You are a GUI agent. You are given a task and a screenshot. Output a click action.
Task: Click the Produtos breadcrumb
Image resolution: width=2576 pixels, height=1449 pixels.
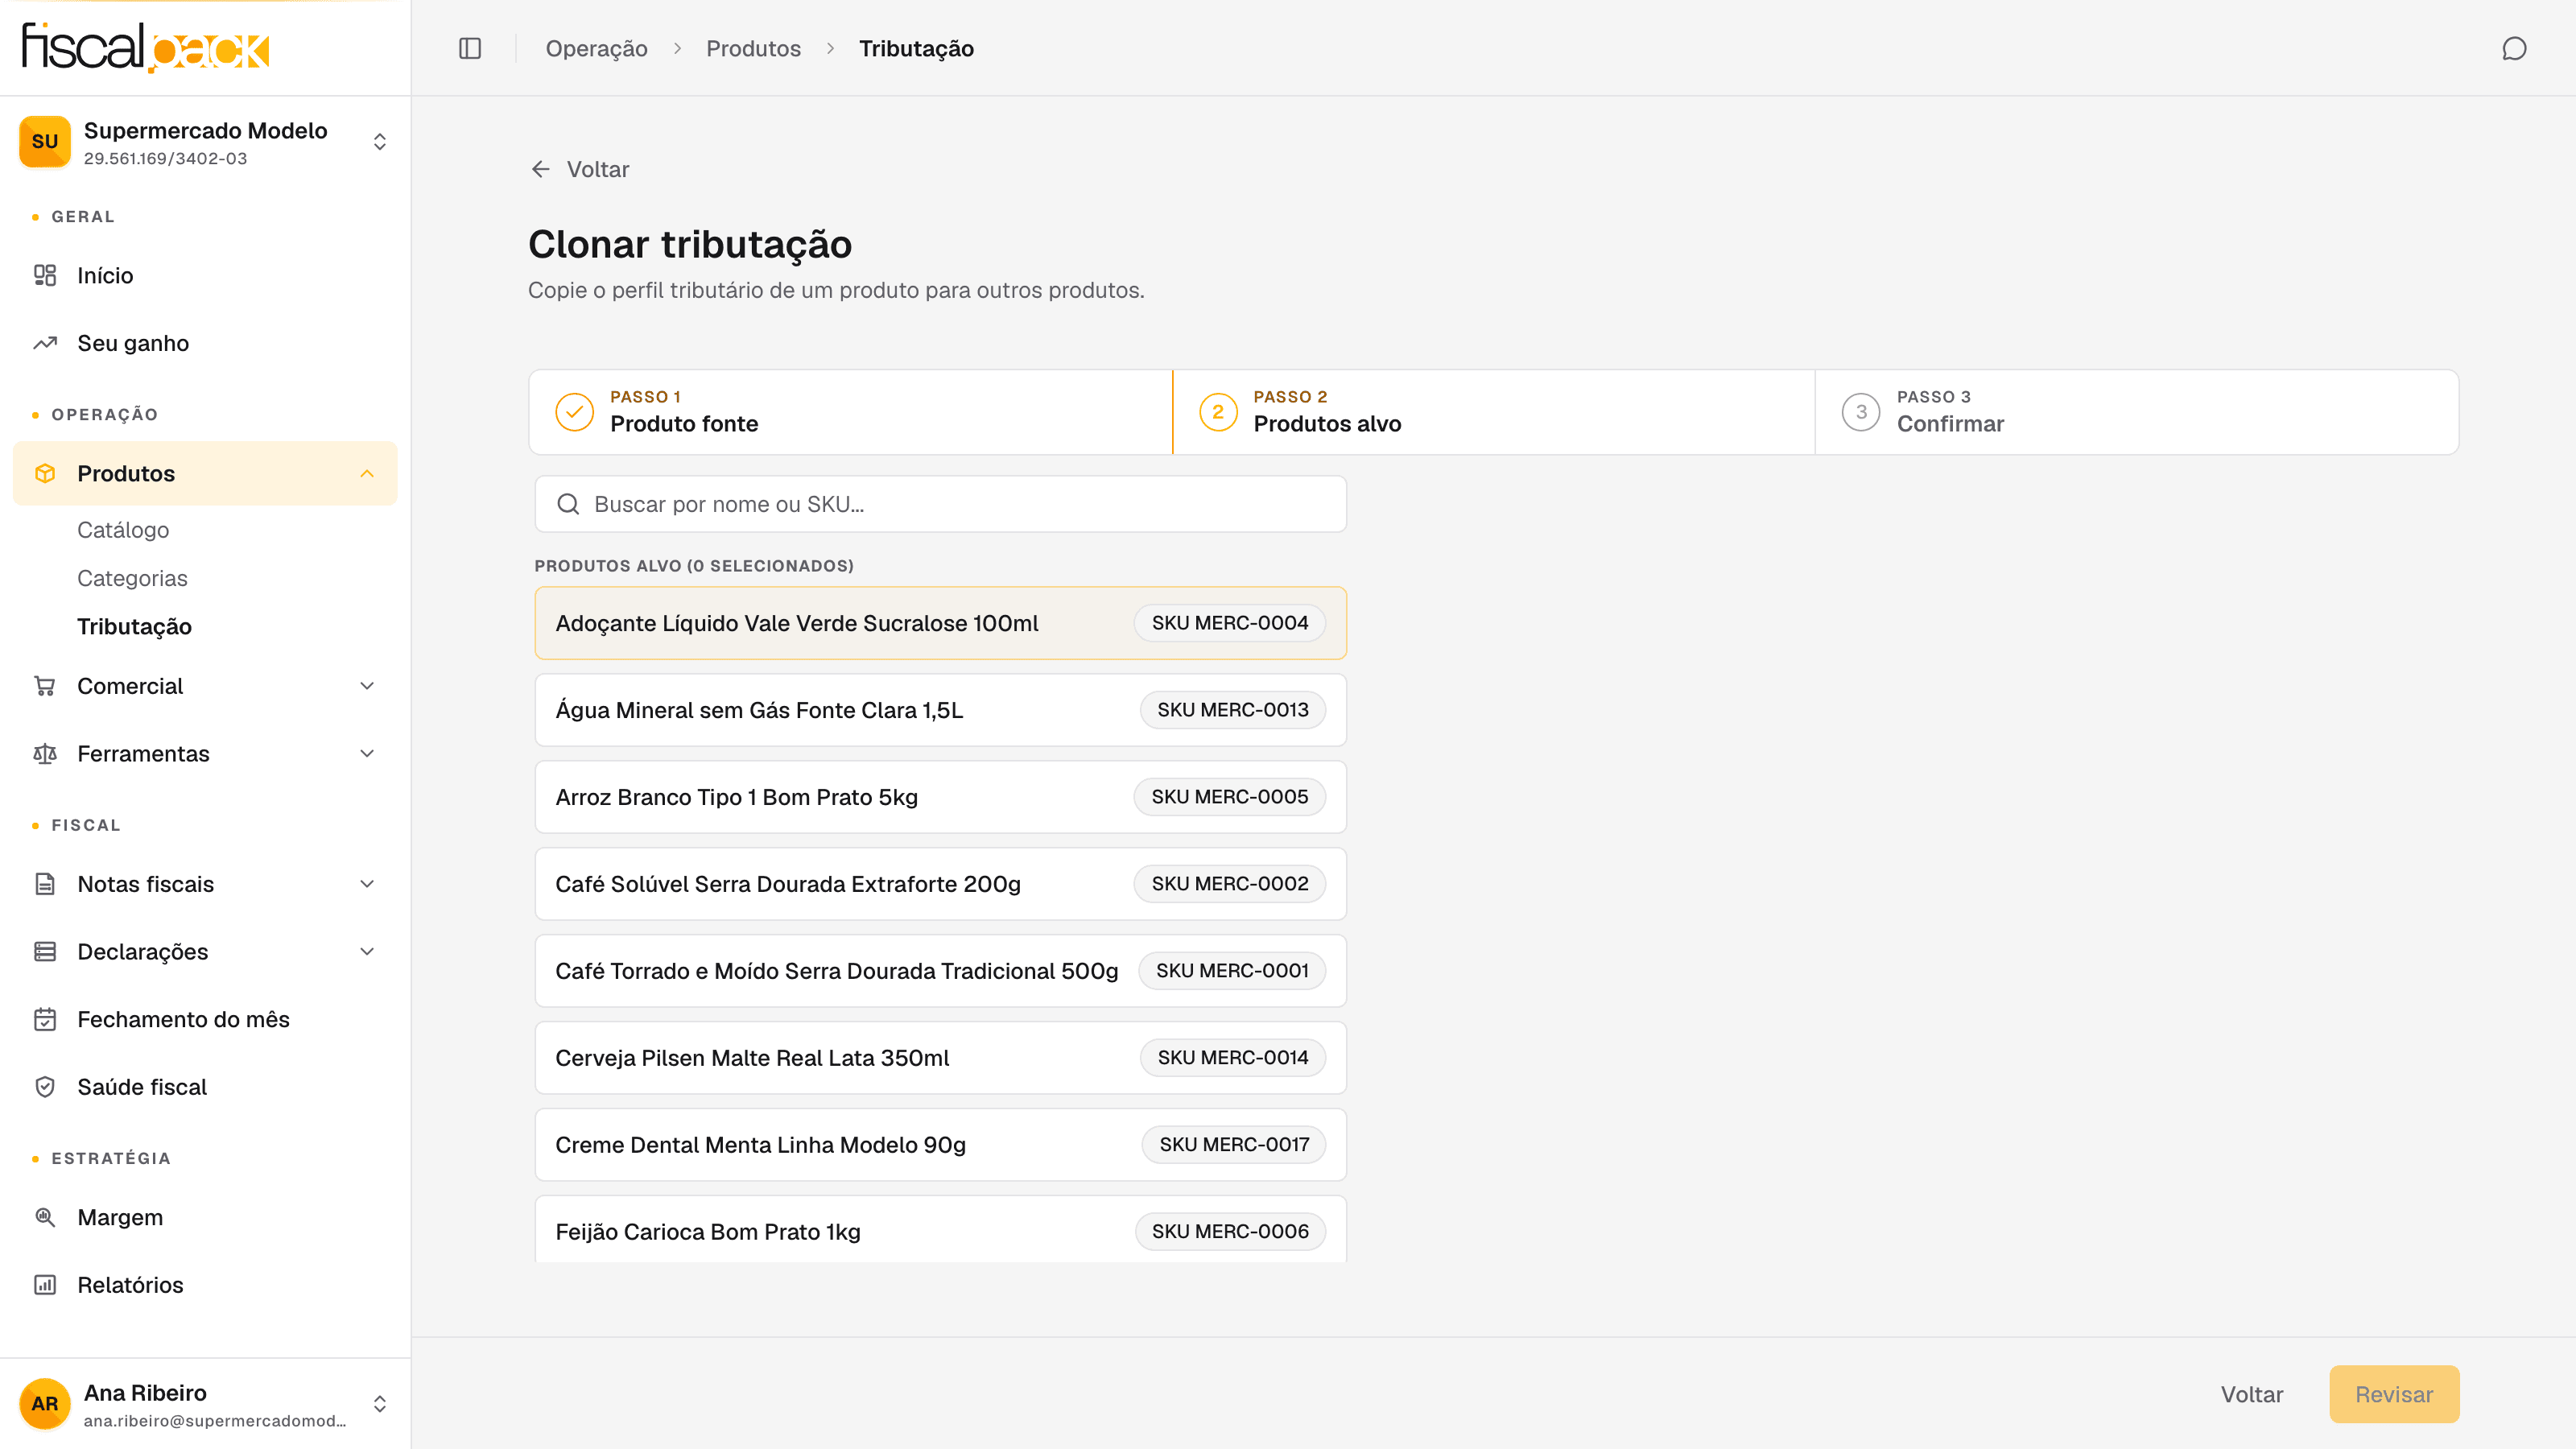click(x=753, y=48)
